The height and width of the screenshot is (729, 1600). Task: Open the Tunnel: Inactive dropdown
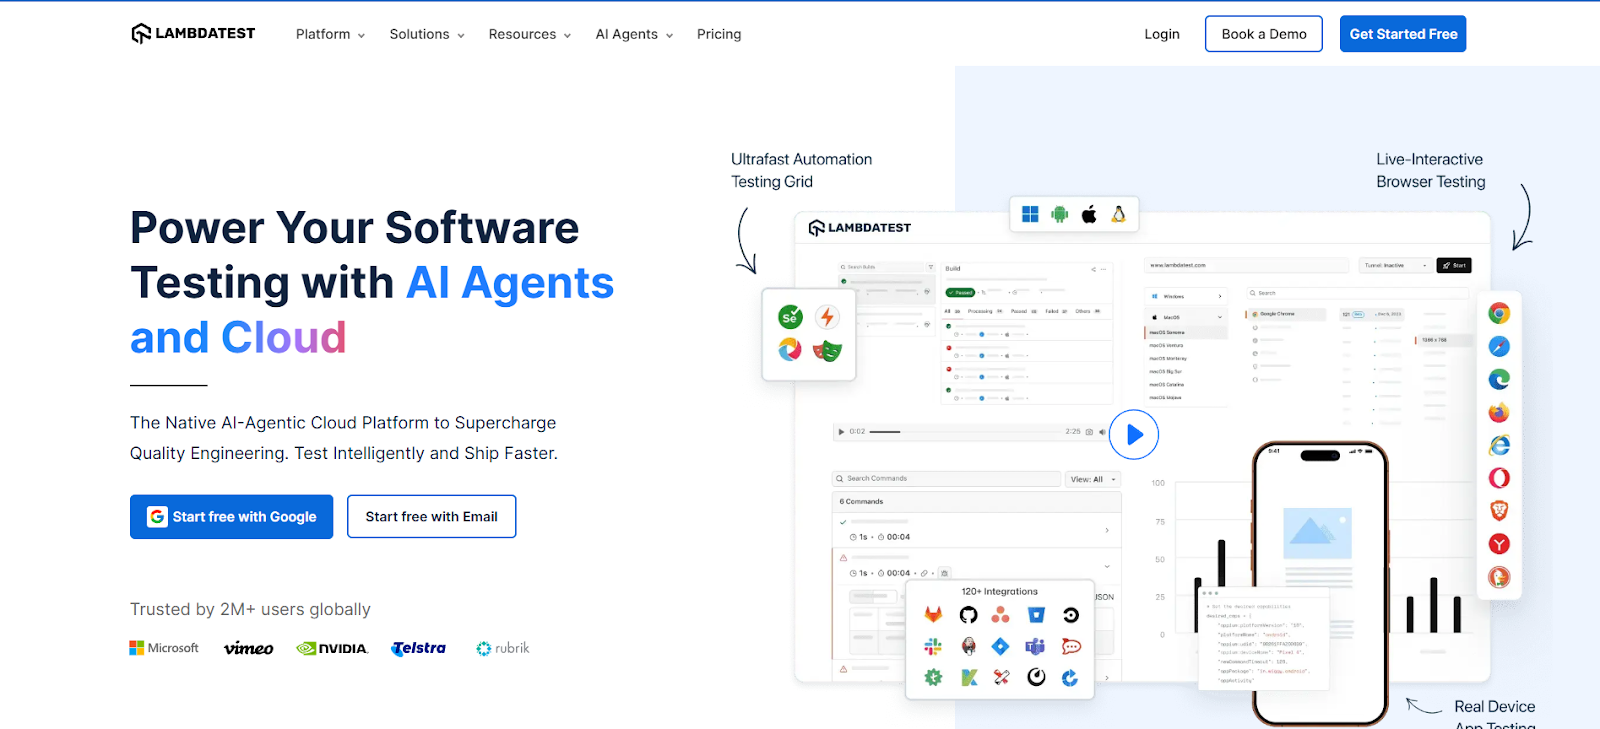[x=1396, y=265]
